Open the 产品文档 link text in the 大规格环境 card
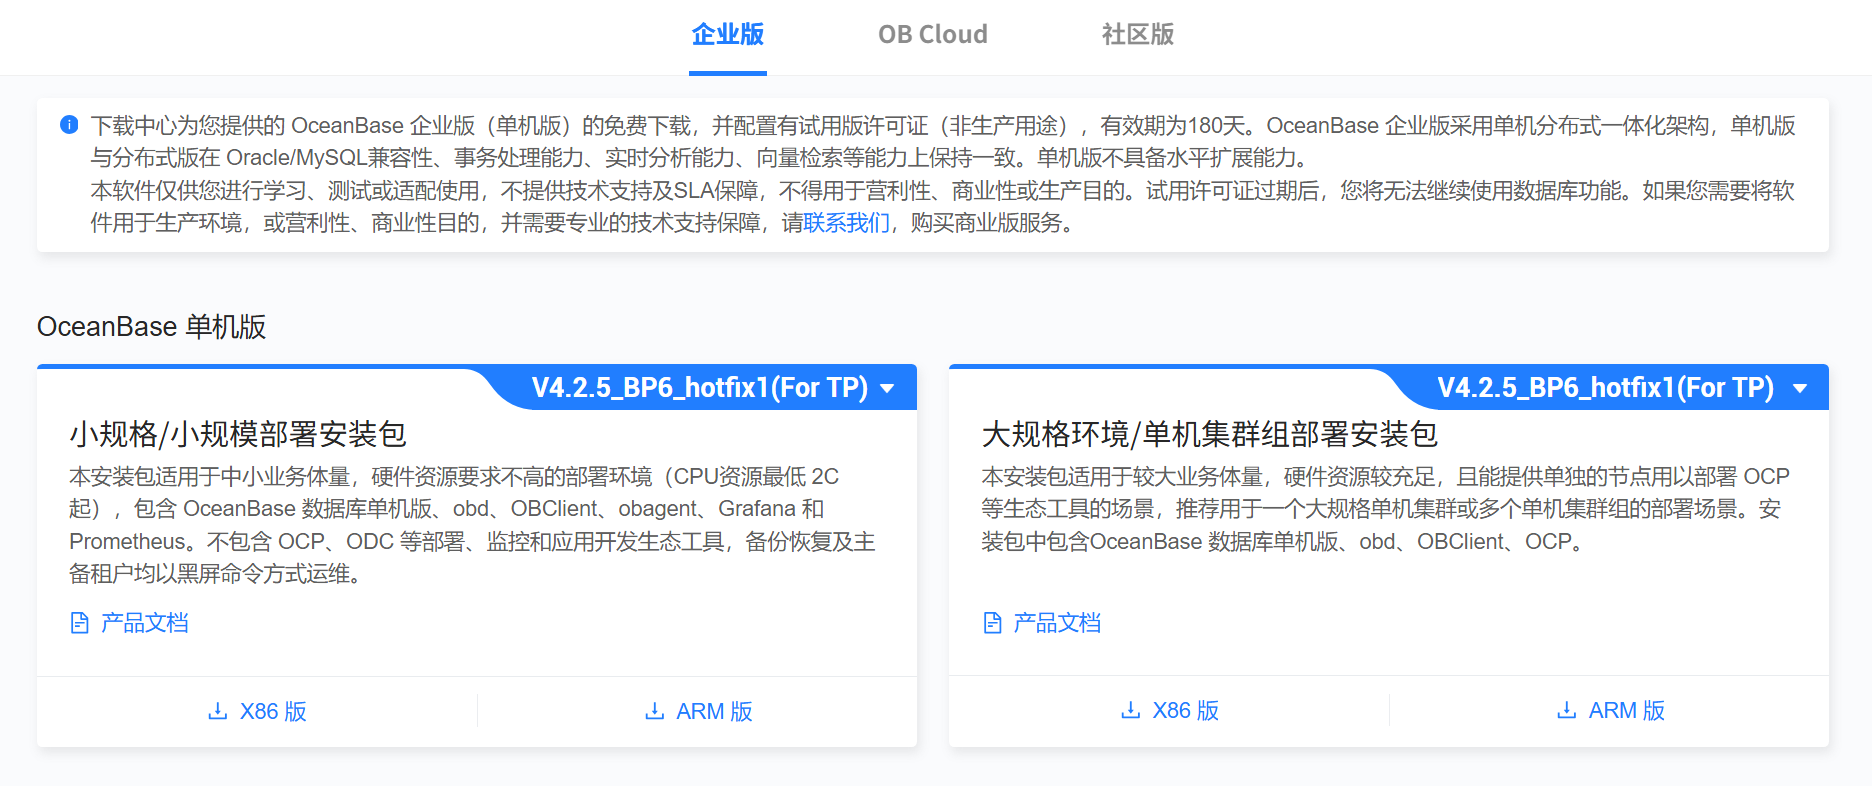 pyautogui.click(x=1057, y=623)
